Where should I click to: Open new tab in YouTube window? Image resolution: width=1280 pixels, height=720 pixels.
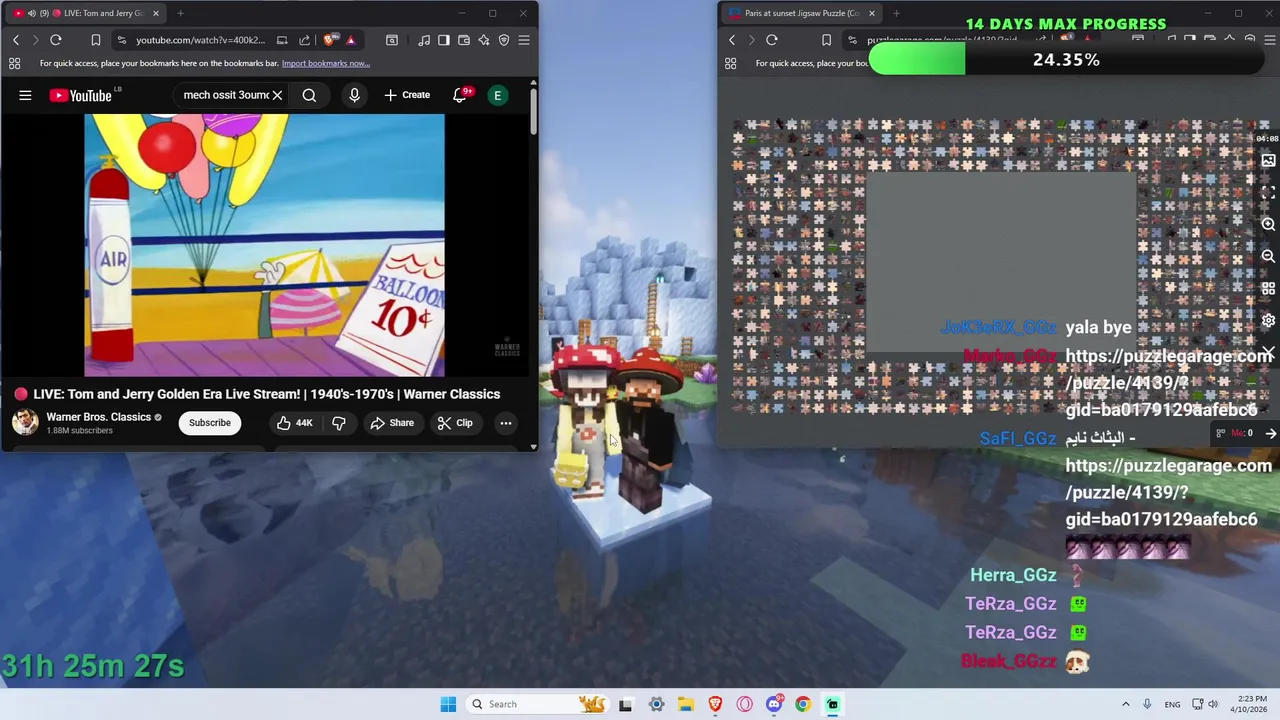click(x=180, y=13)
